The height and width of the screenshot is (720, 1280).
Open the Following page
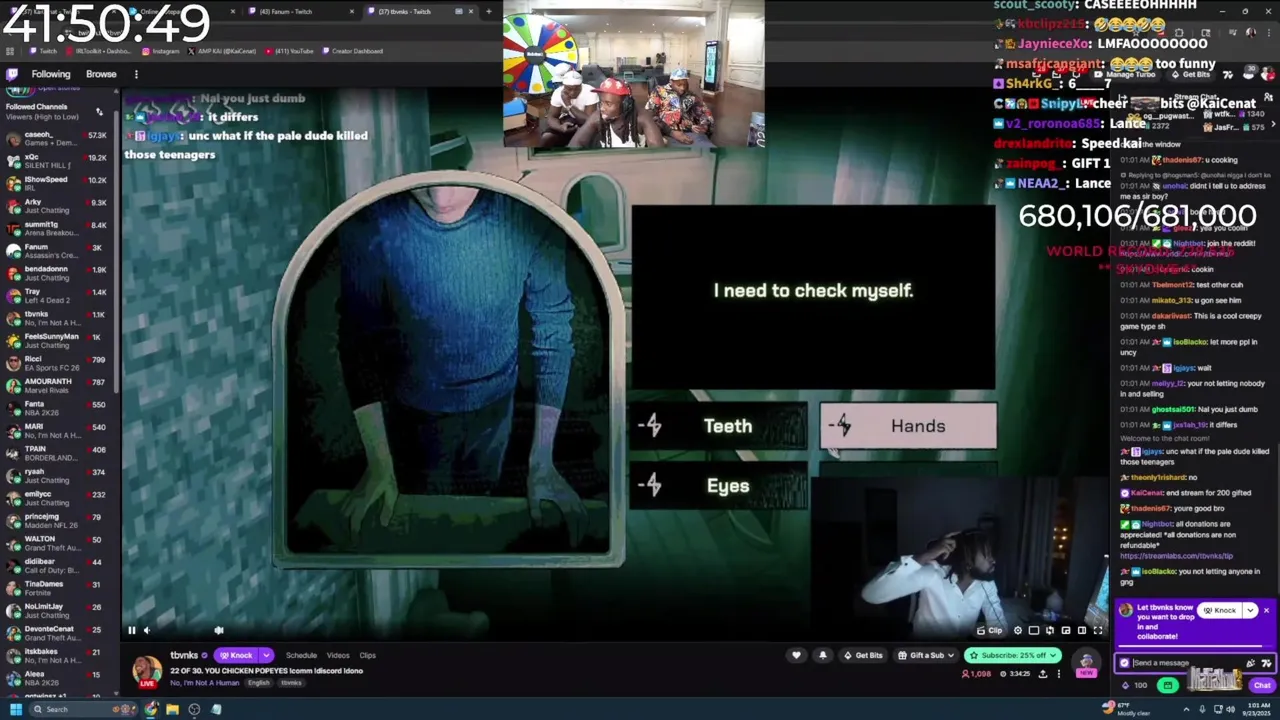[x=51, y=74]
